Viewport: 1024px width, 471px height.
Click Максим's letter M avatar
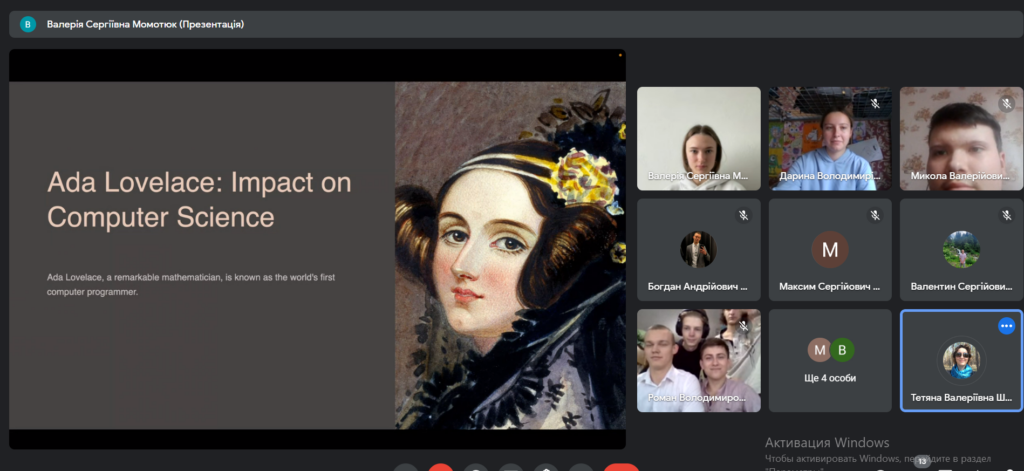830,249
